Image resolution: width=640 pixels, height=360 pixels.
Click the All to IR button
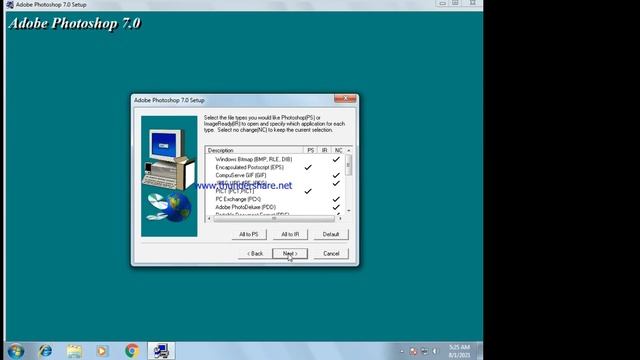[290, 234]
